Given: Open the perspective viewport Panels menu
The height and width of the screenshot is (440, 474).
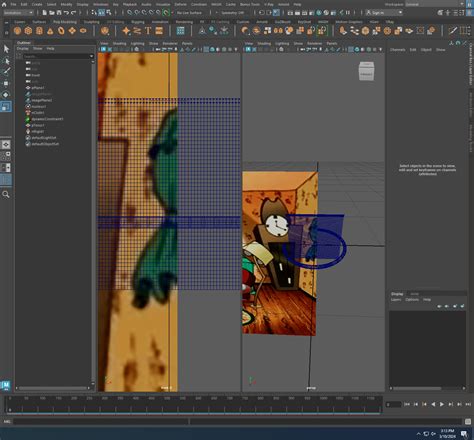Looking at the screenshot, I should [x=332, y=44].
